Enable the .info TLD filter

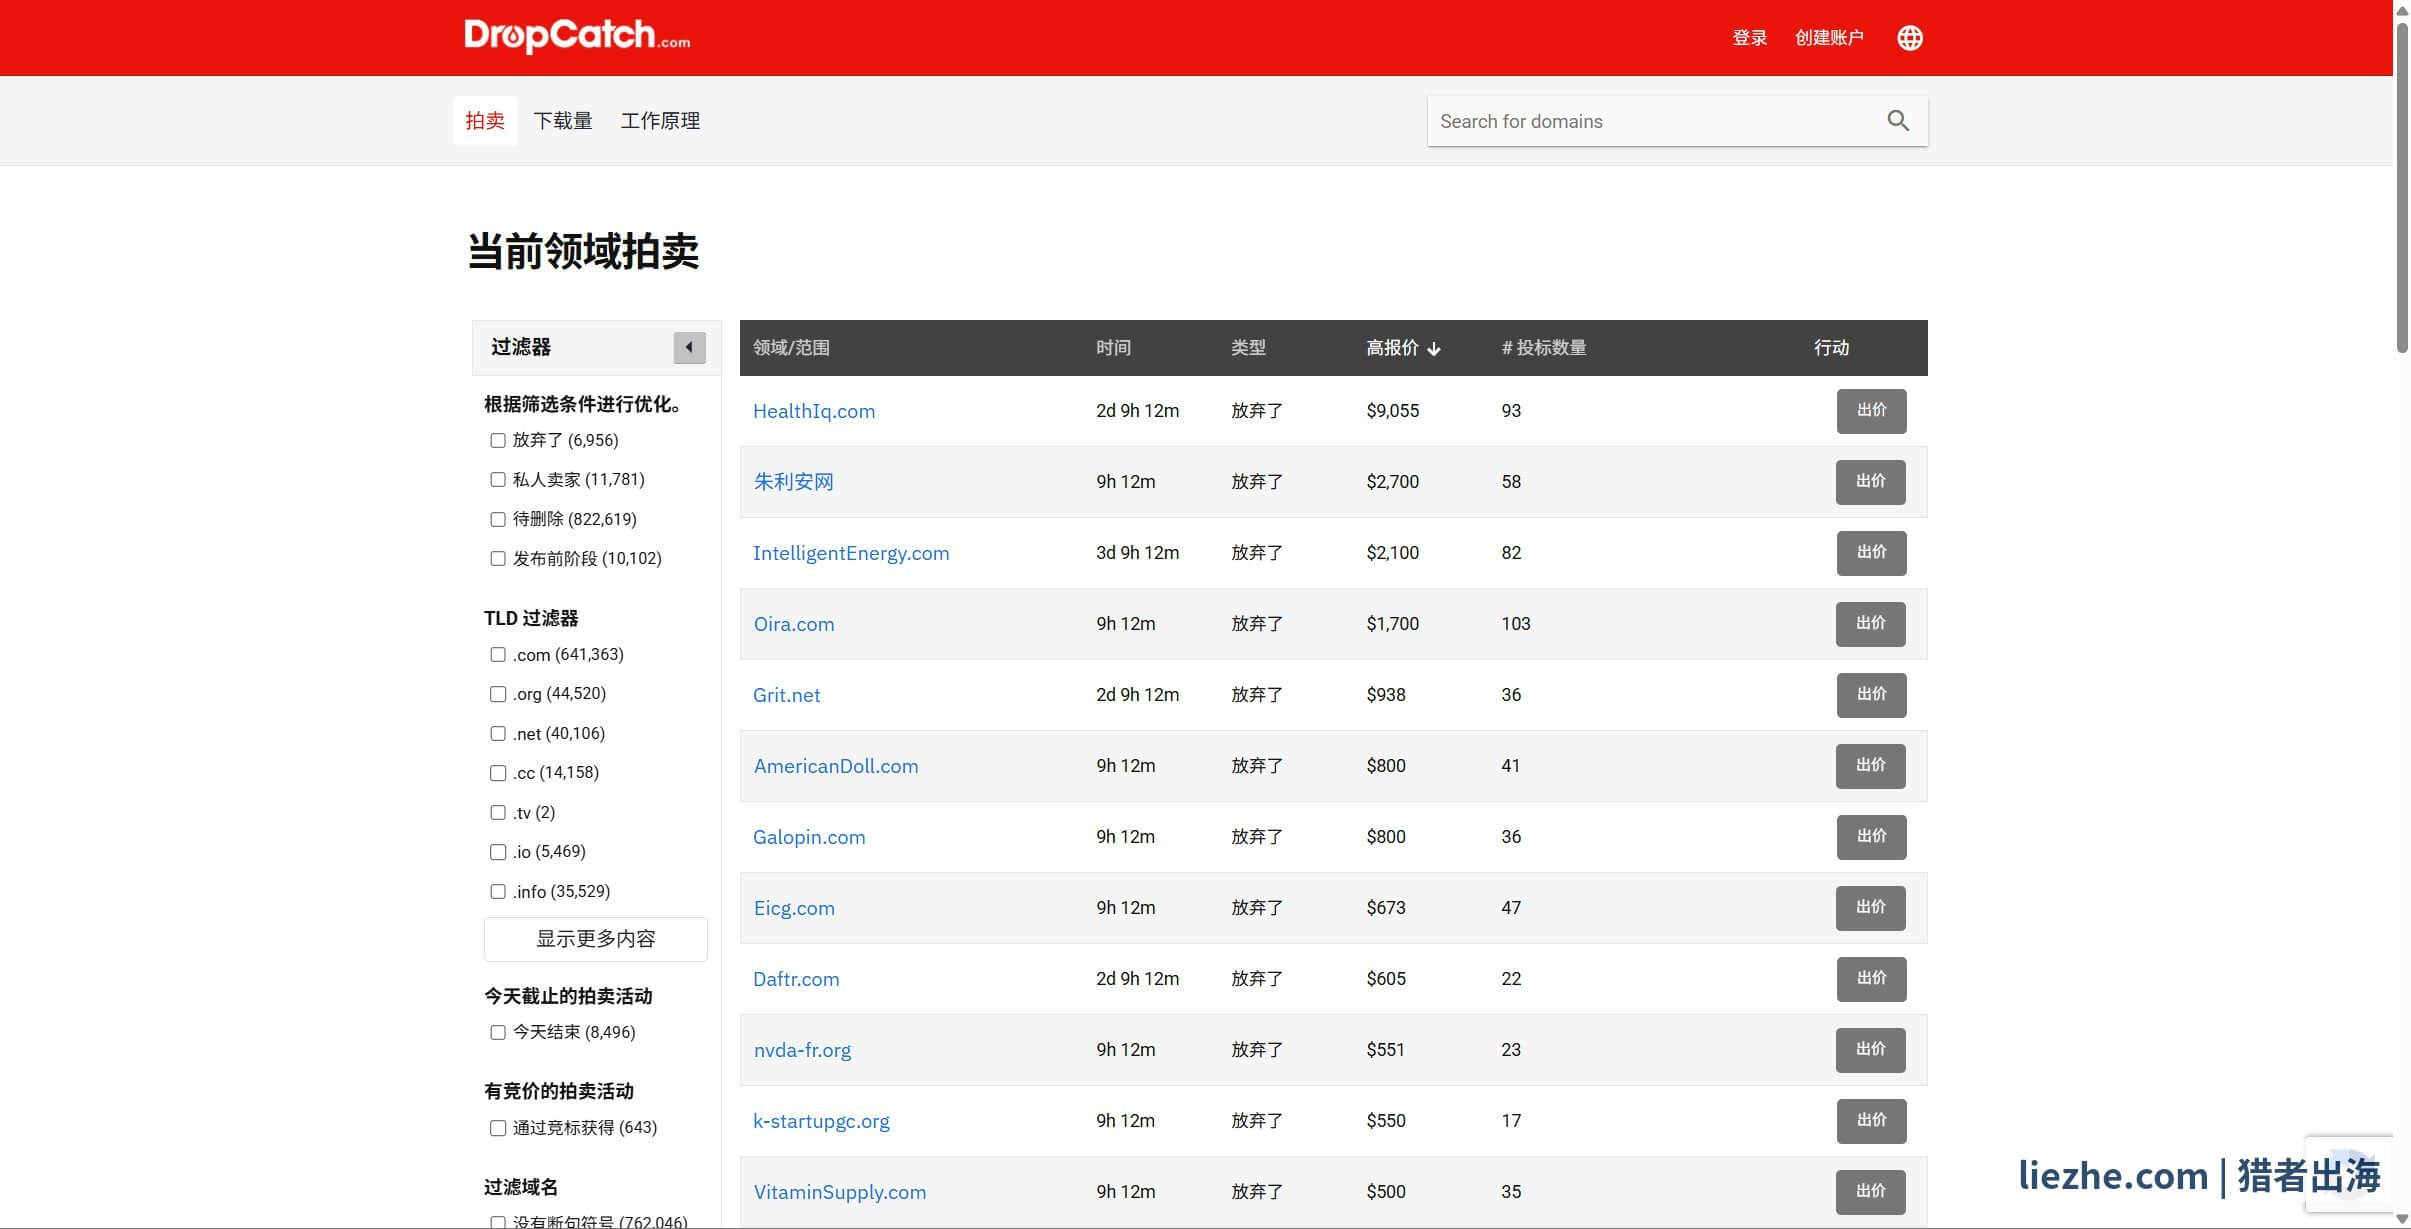click(x=498, y=892)
